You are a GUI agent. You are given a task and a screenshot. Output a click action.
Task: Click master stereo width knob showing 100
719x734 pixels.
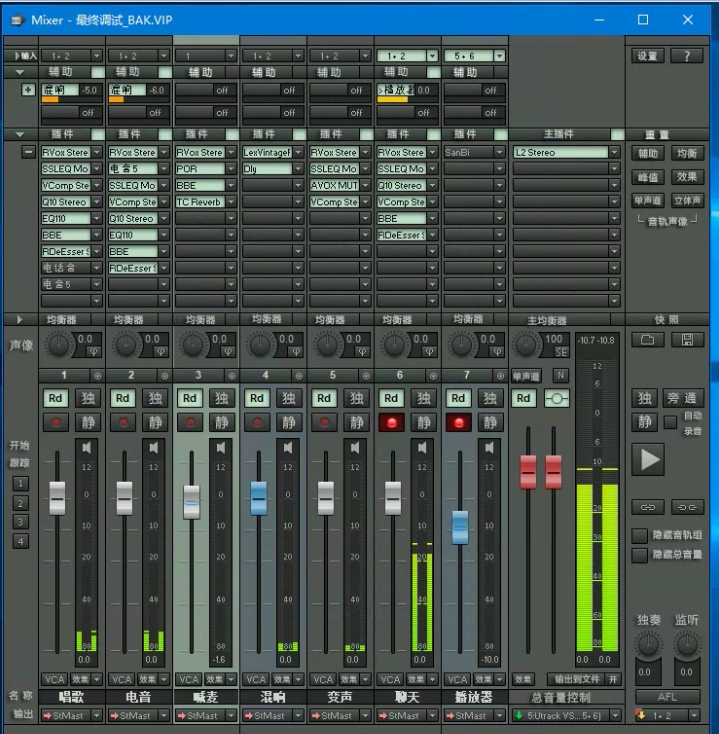526,345
